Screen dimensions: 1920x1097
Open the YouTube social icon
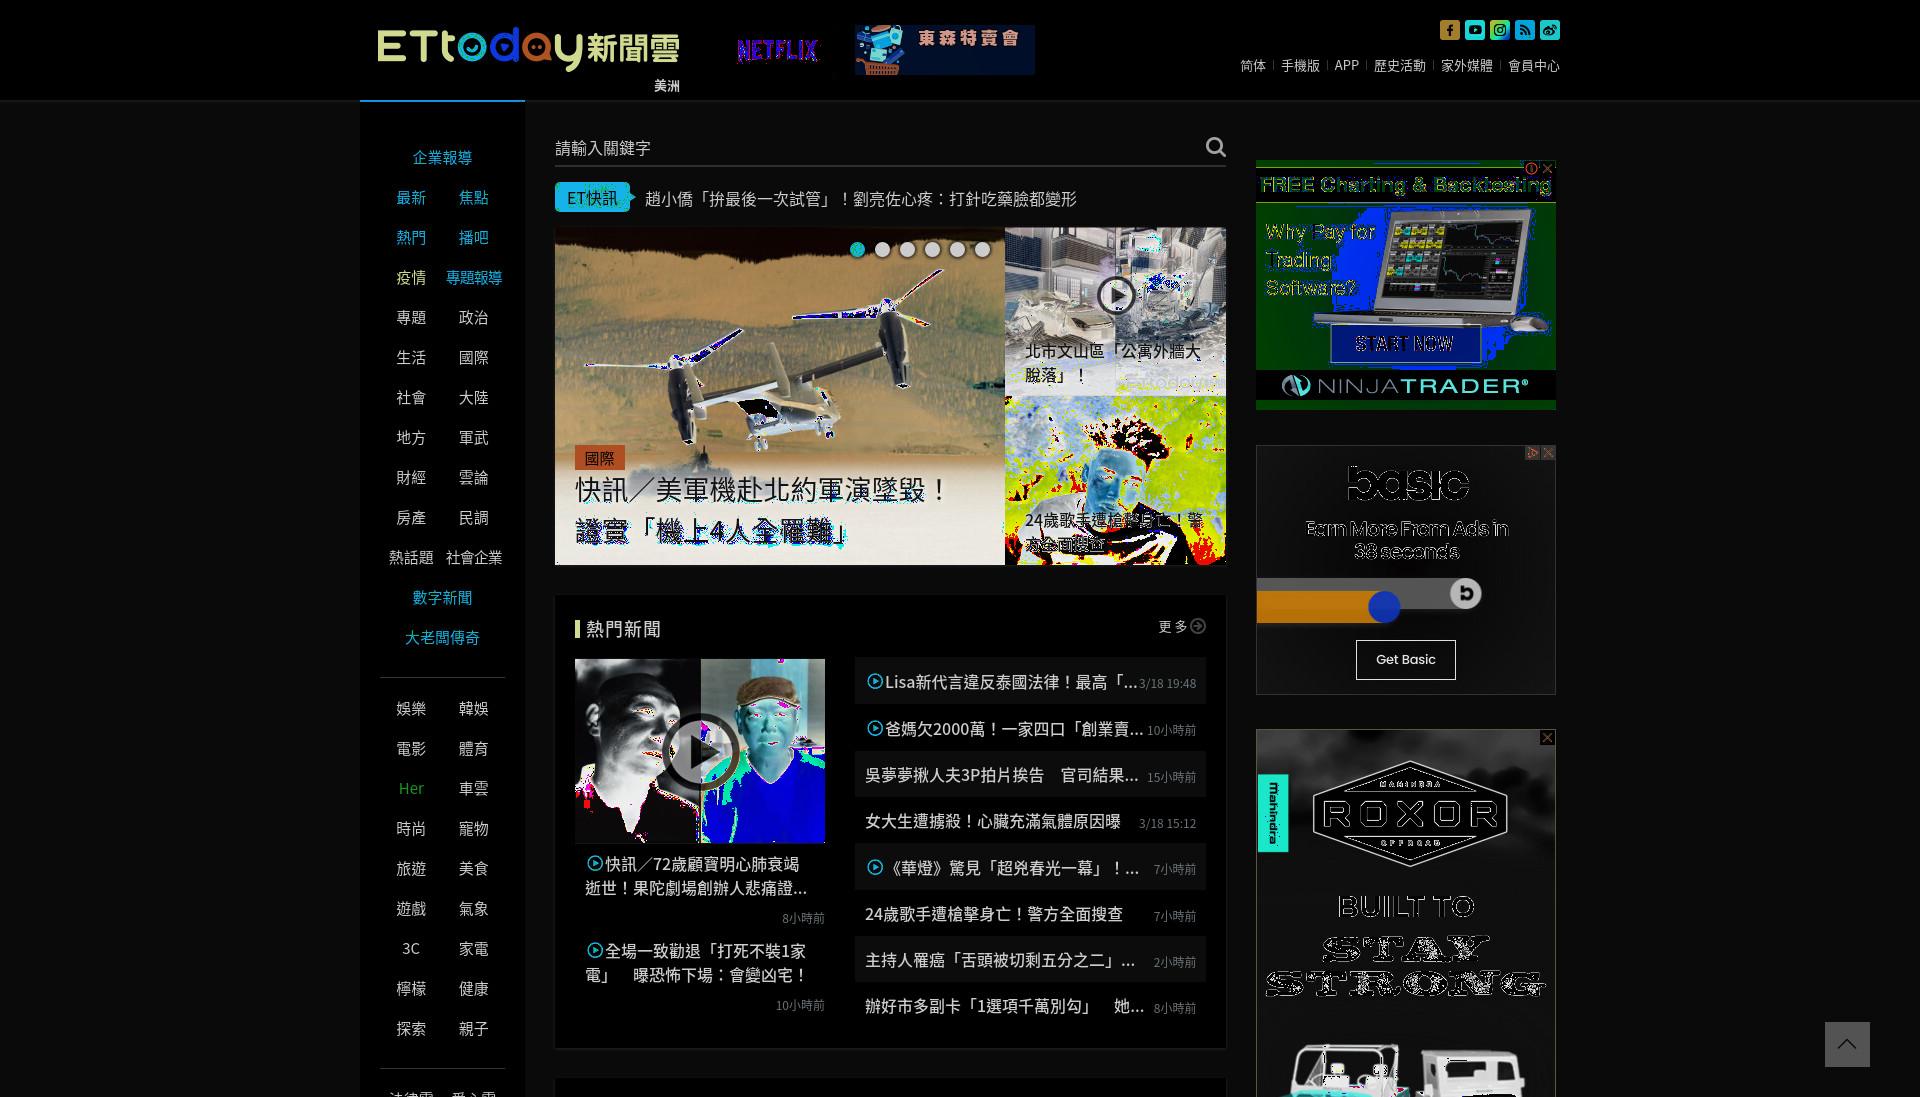(x=1475, y=30)
